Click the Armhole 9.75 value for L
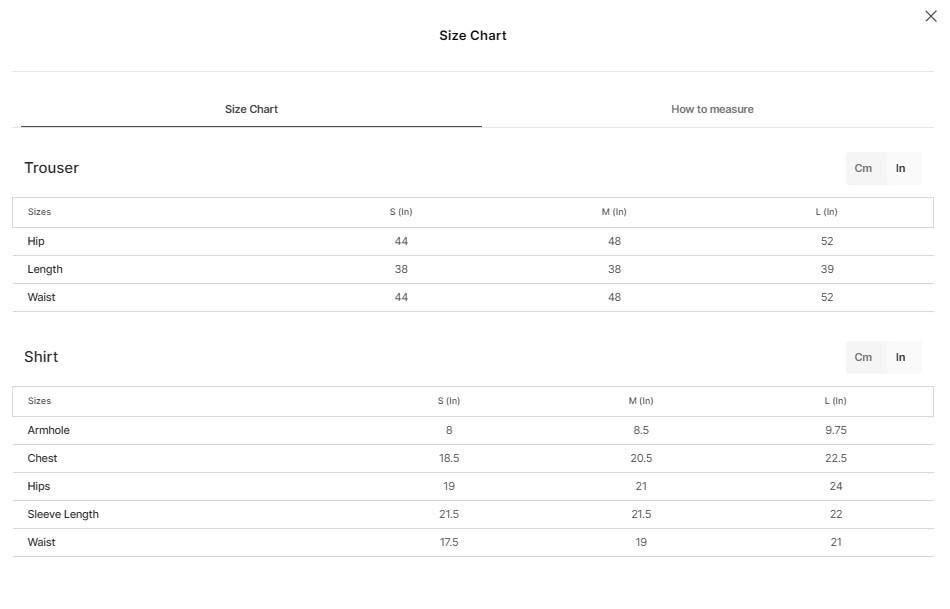This screenshot has height=609, width=950. (835, 430)
